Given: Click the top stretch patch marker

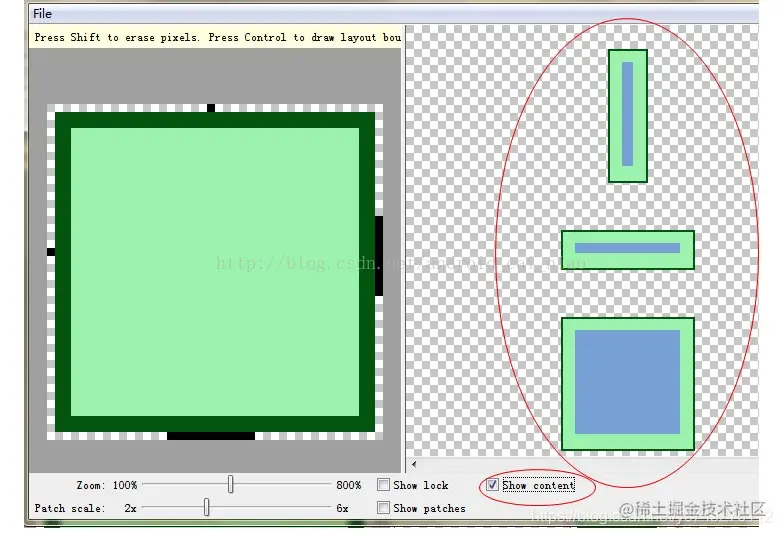Looking at the screenshot, I should [211, 108].
